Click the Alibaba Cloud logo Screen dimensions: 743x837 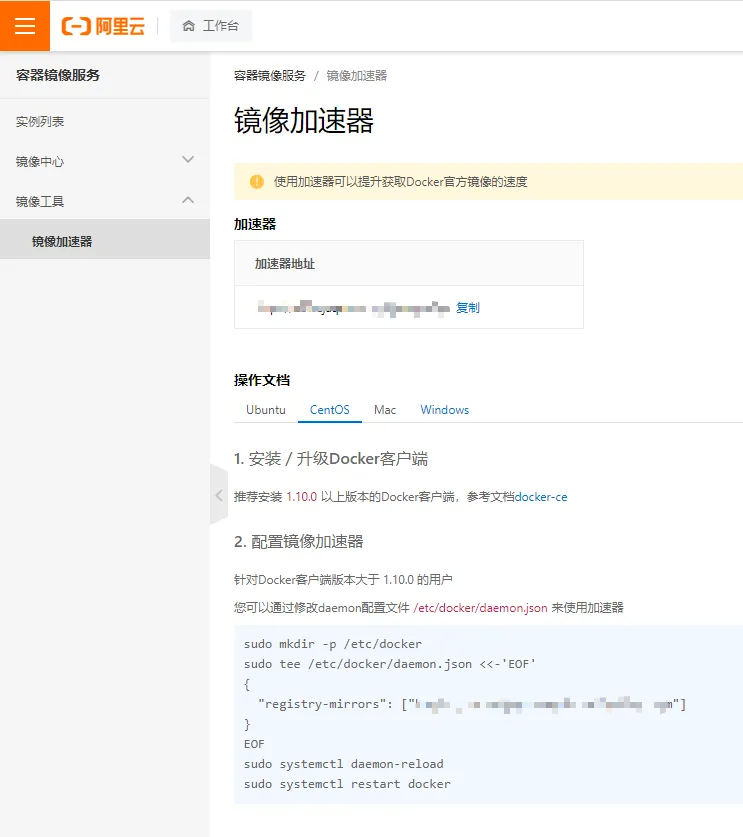click(x=103, y=26)
